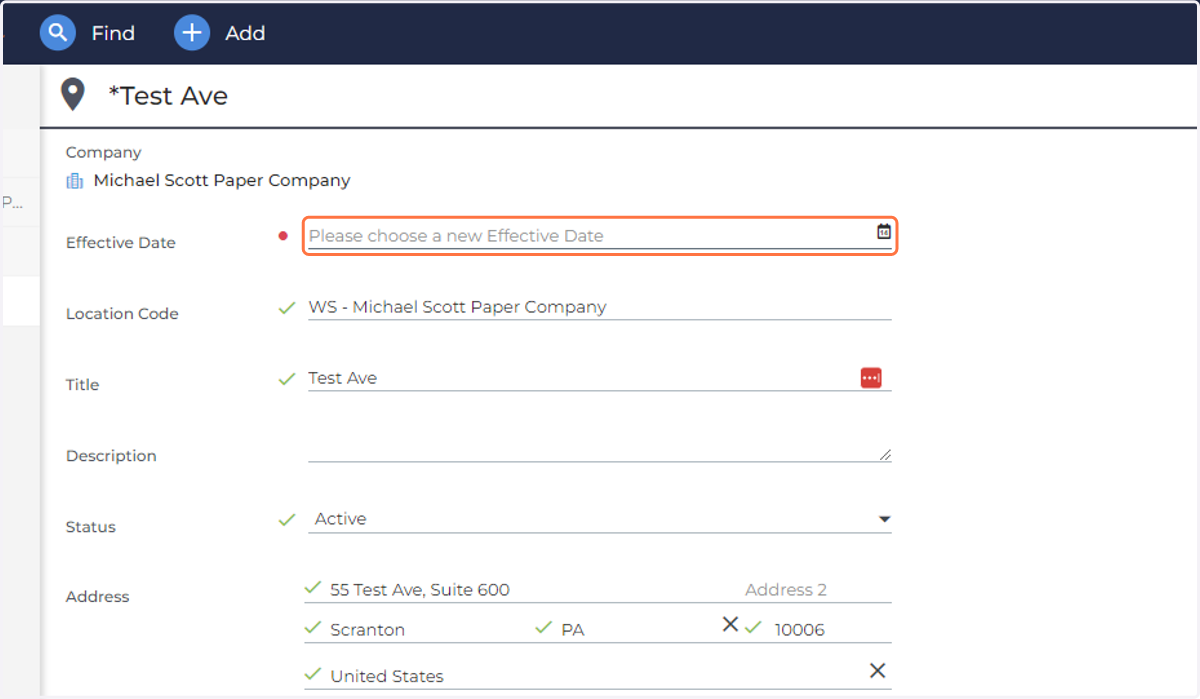Click the Location Code field
Image resolution: width=1200 pixels, height=699 pixels.
pos(599,307)
